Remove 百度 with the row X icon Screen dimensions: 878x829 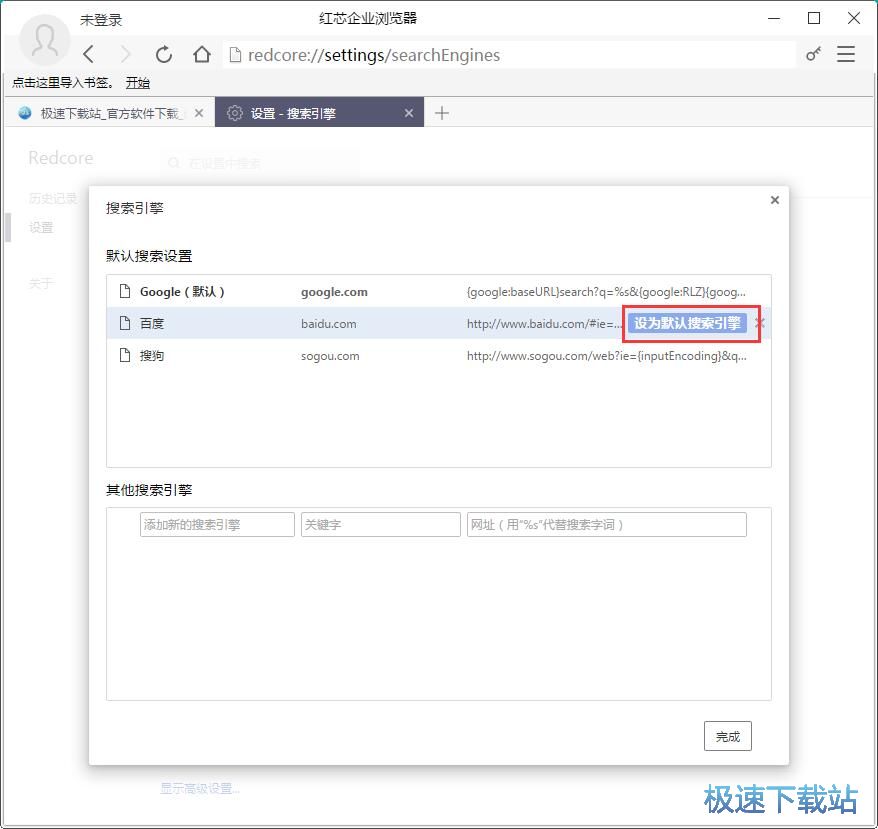coord(760,323)
